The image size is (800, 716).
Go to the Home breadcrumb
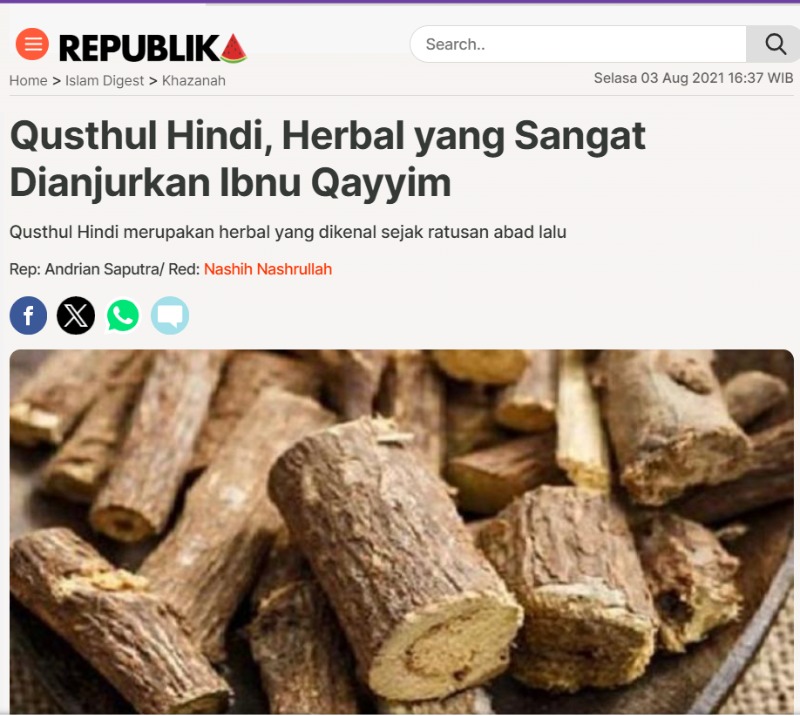29,81
